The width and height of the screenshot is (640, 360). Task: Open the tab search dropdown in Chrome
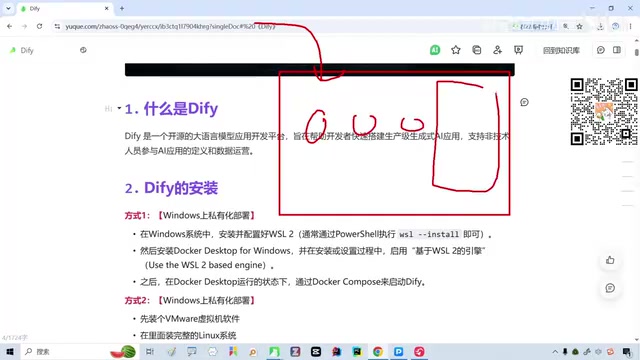[x=8, y=8]
